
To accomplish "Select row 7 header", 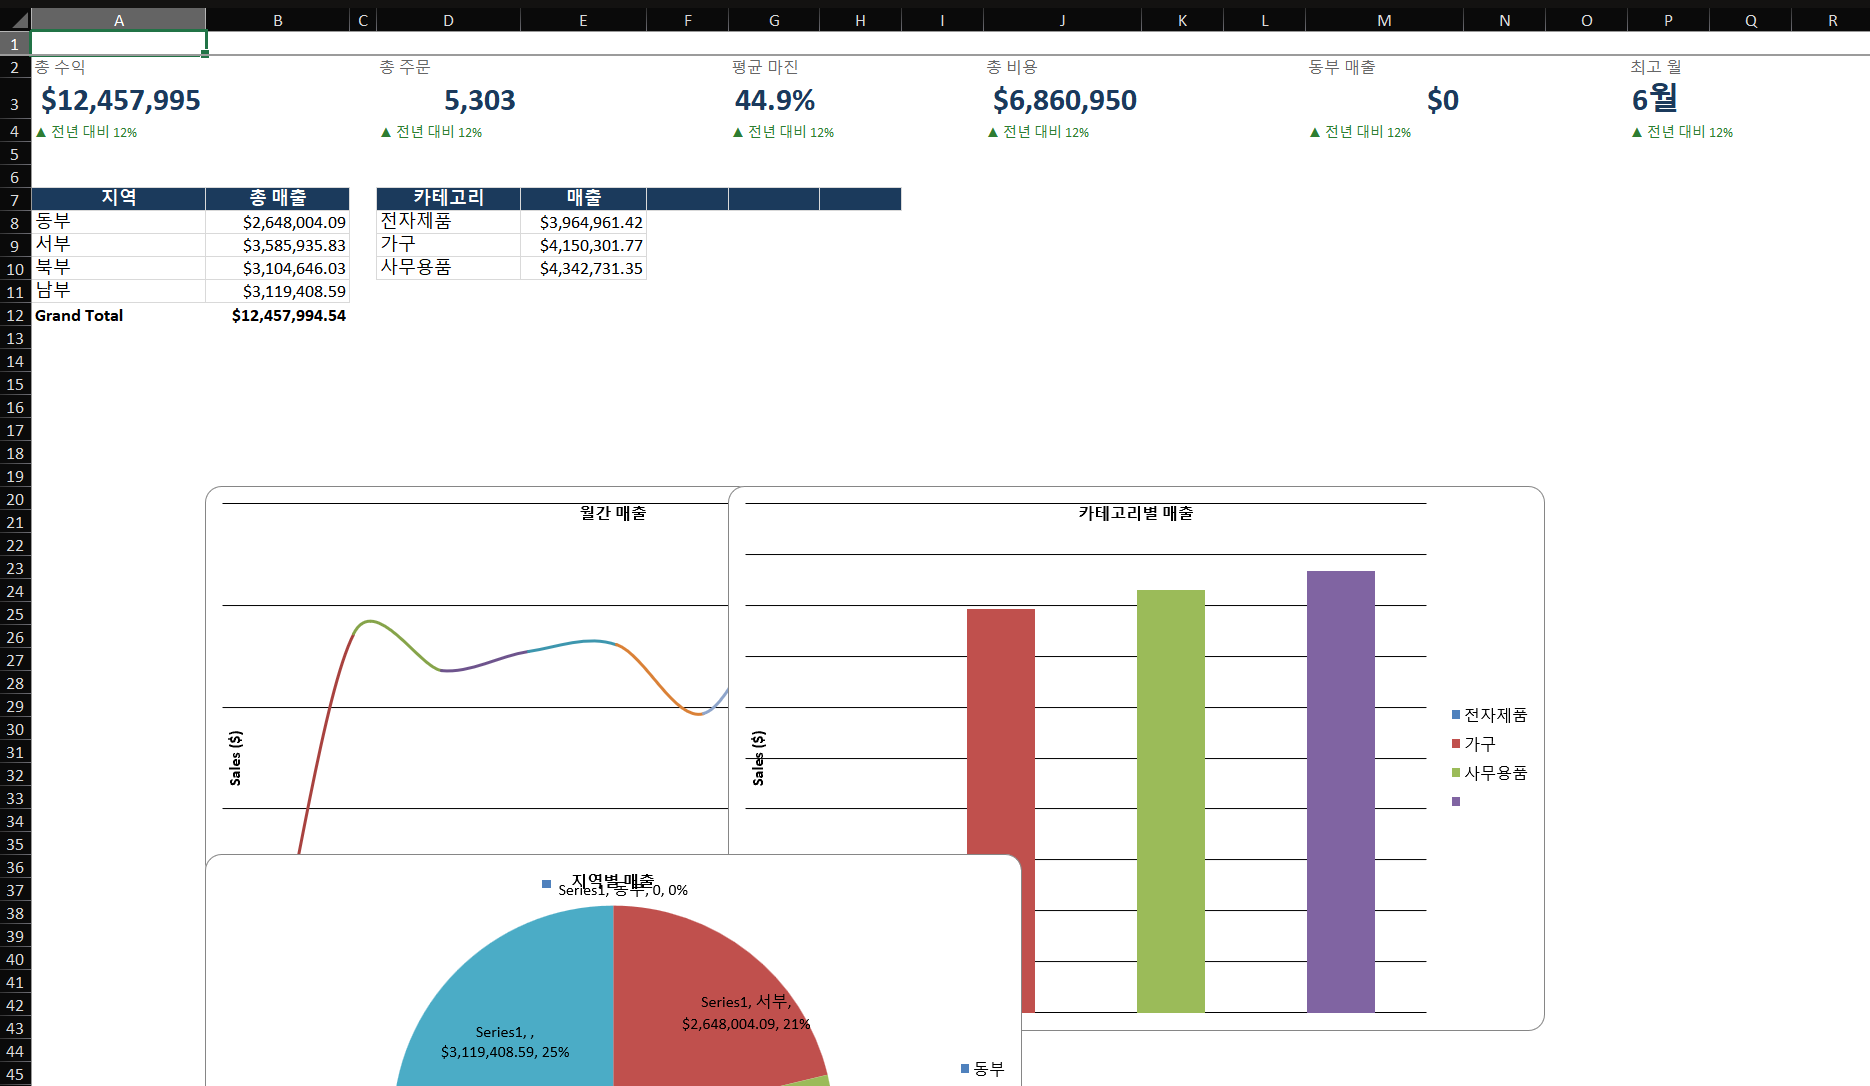I will (x=15, y=200).
